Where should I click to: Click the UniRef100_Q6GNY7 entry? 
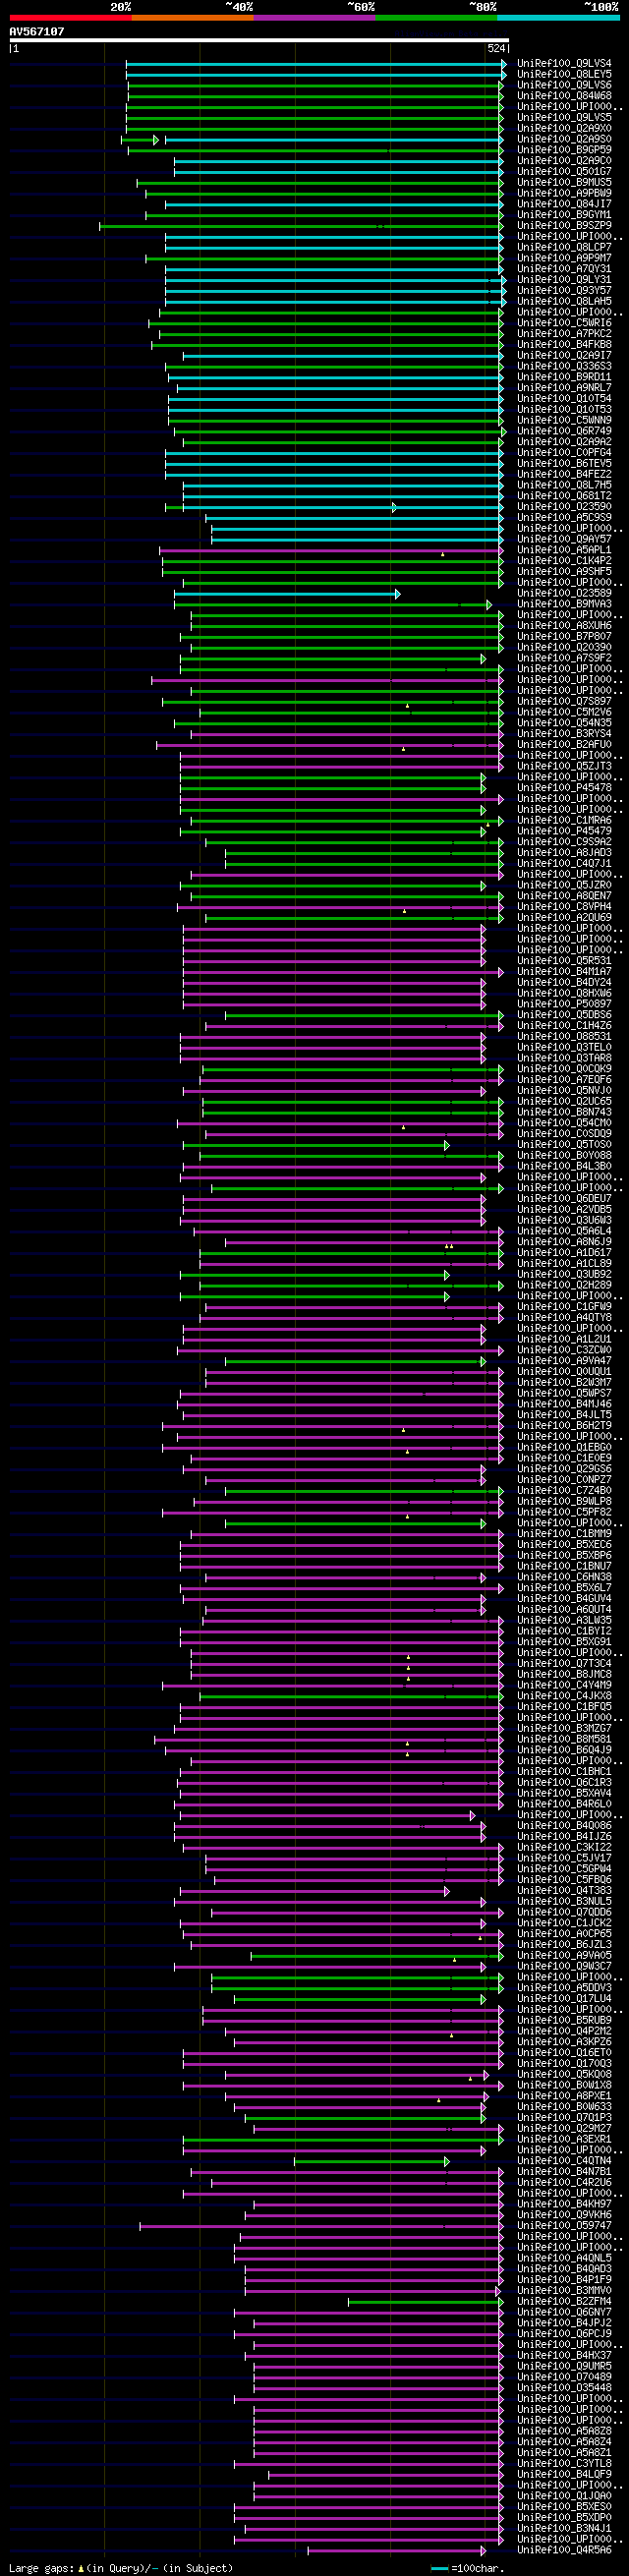click(564, 2312)
